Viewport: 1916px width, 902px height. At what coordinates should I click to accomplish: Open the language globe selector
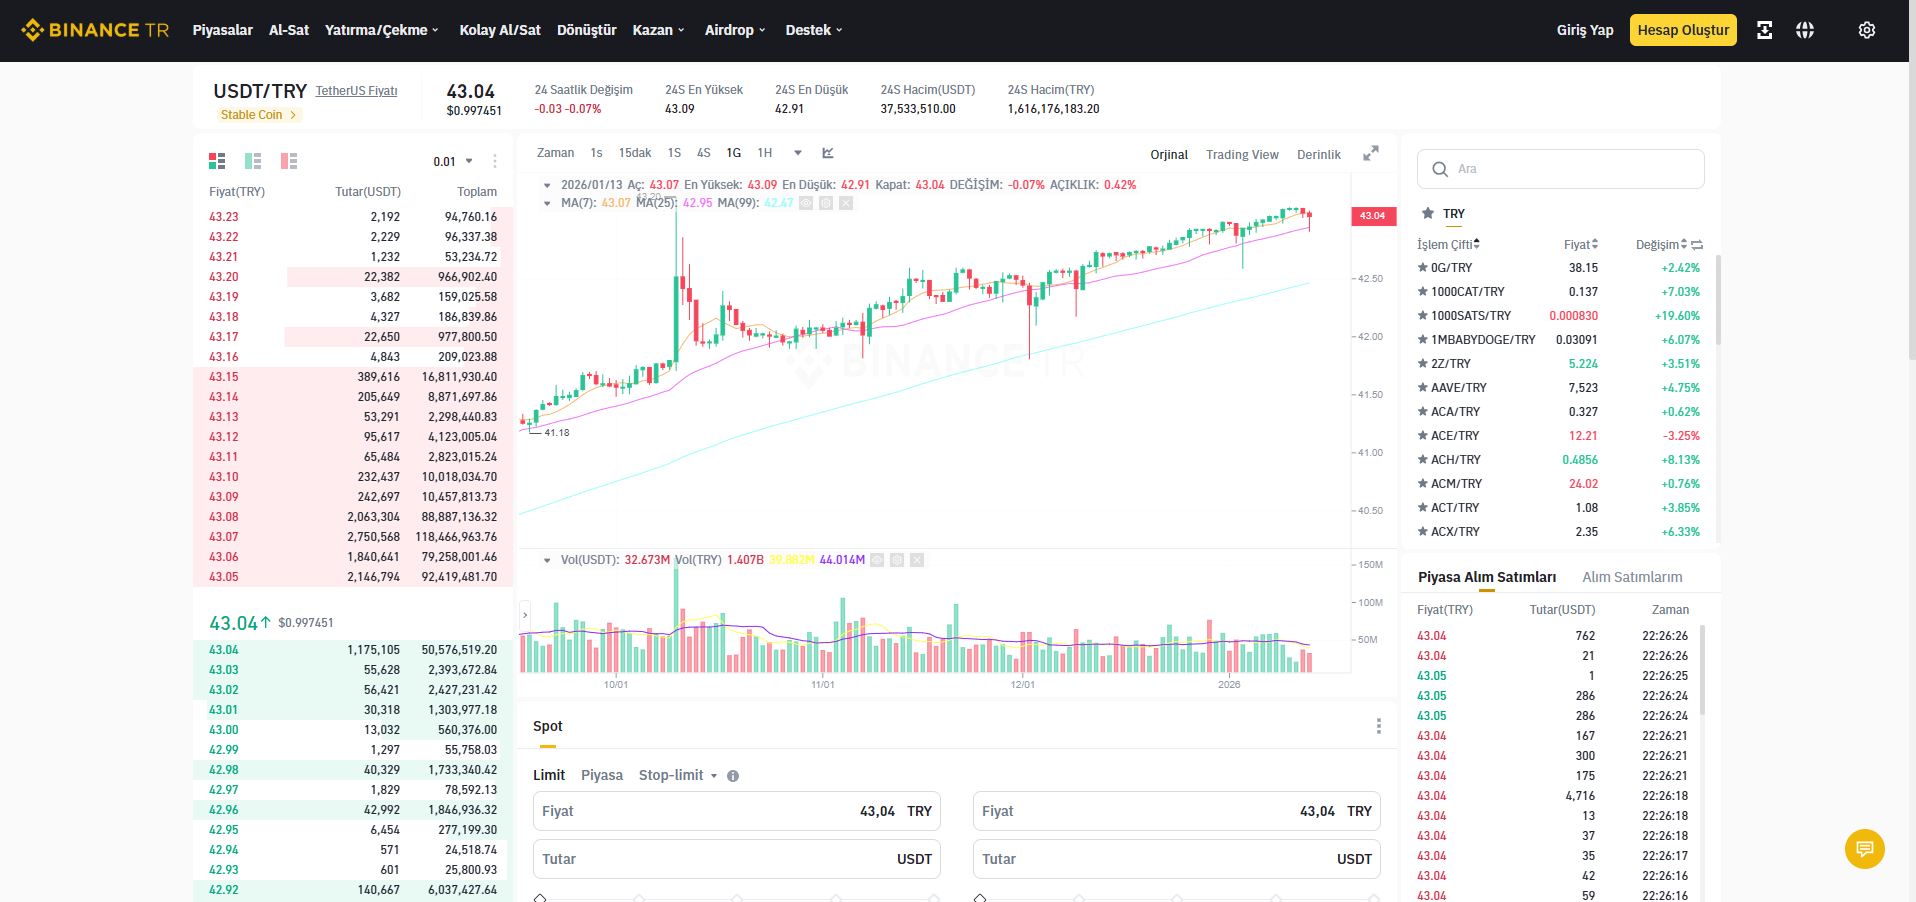(x=1804, y=30)
